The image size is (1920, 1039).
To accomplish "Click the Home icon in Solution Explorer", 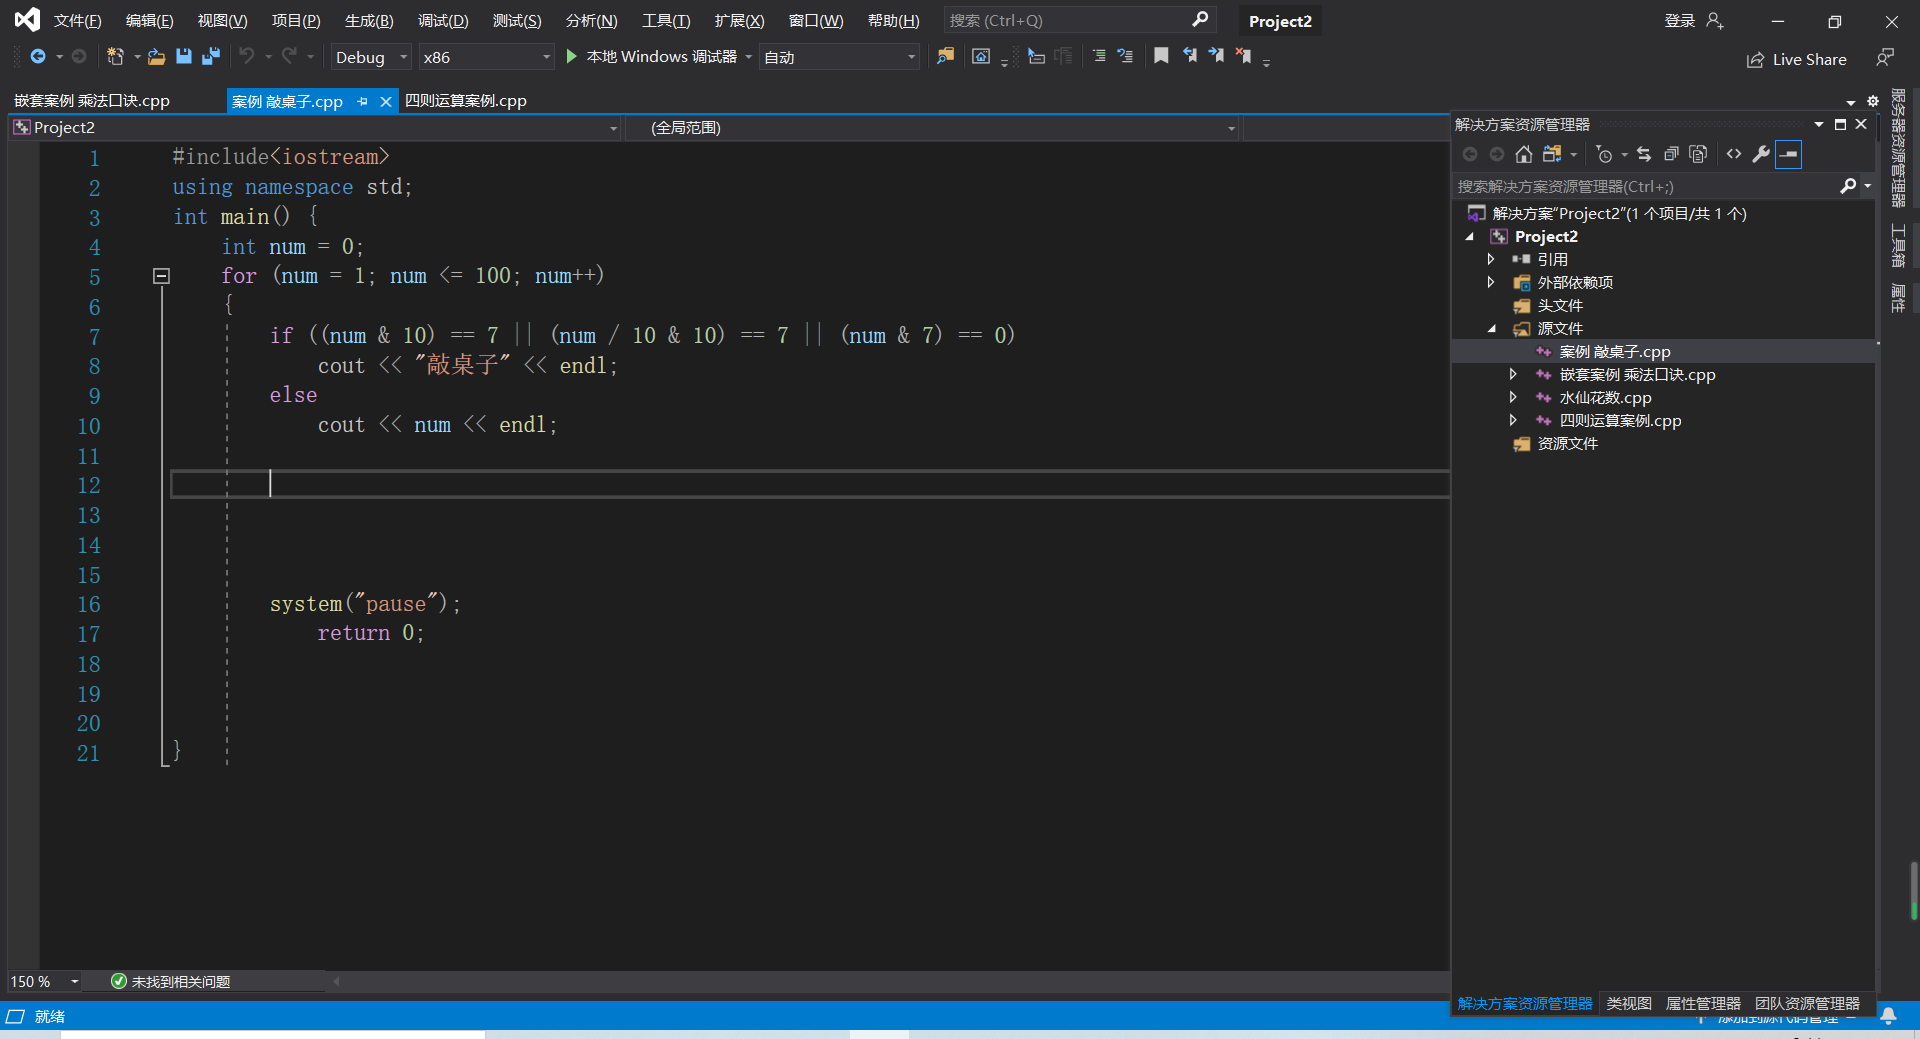I will 1523,154.
